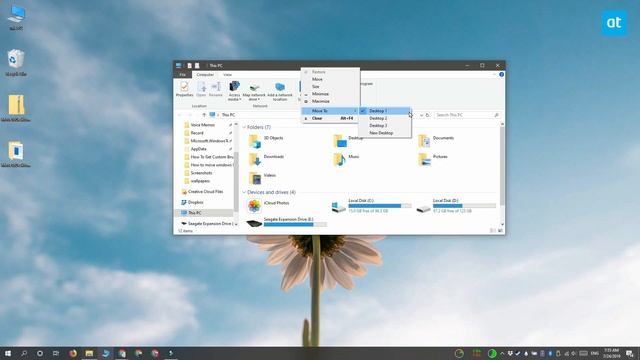Show hidden system tray icons chevron
The image size is (640, 360).
(x=502, y=353)
